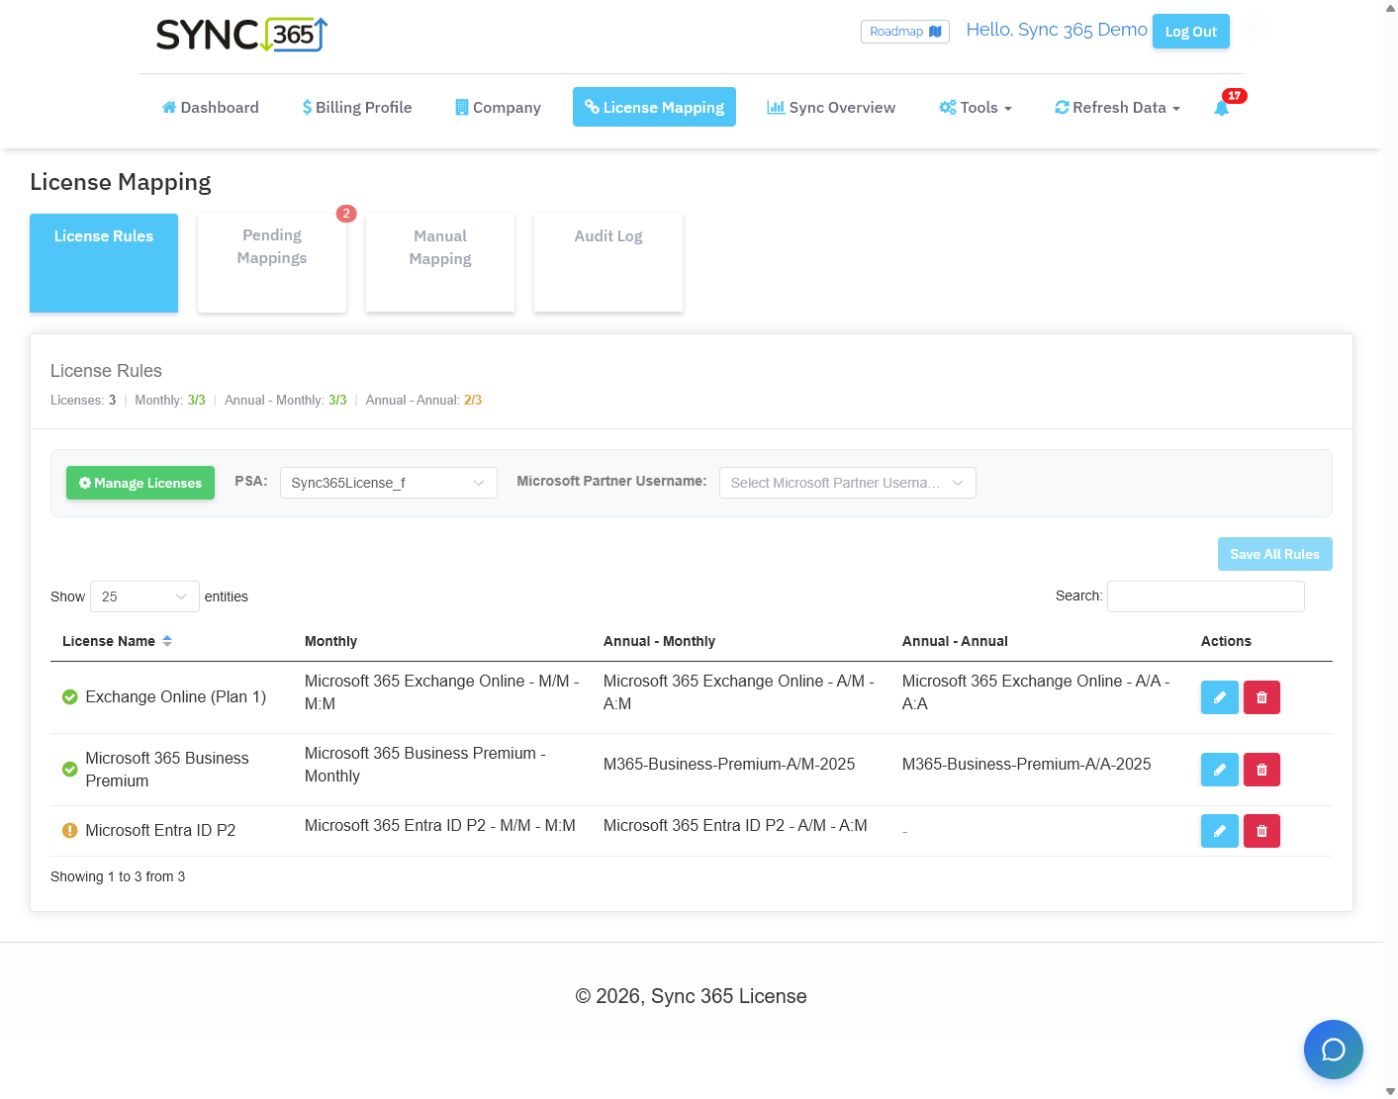This screenshot has width=1398, height=1099.
Task: Select License Mapping in navigation
Action: click(x=654, y=107)
